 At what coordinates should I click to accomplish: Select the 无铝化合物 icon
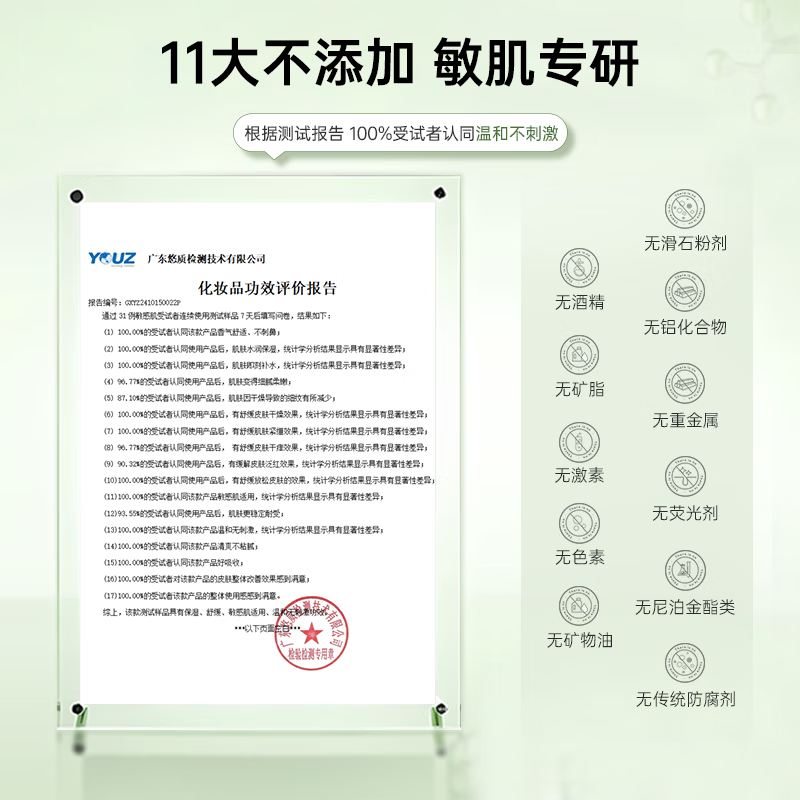[x=686, y=293]
